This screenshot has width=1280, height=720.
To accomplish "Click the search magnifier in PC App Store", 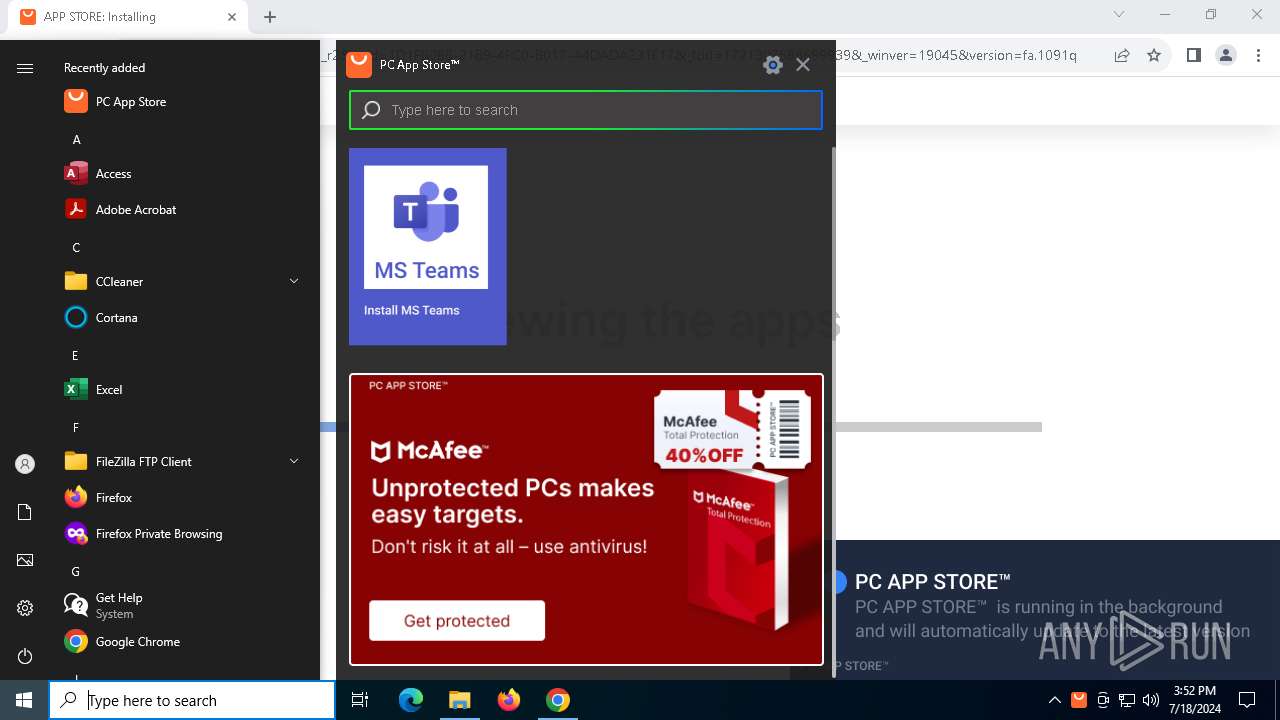I will point(371,110).
